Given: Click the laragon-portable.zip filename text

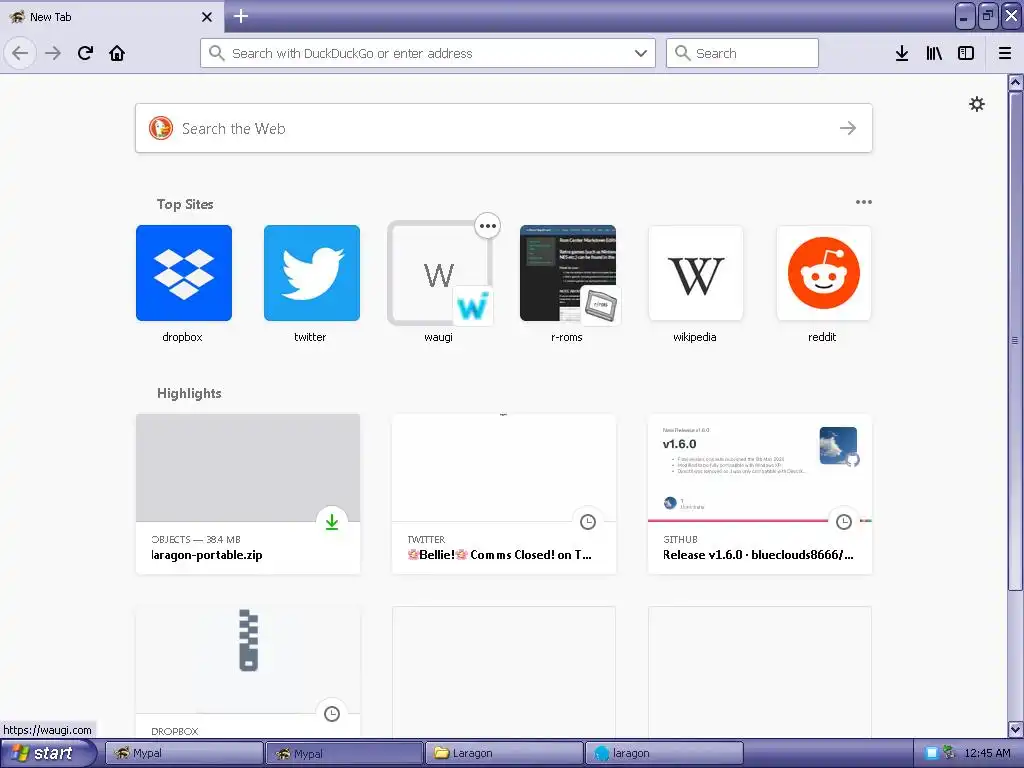Looking at the screenshot, I should point(206,555).
